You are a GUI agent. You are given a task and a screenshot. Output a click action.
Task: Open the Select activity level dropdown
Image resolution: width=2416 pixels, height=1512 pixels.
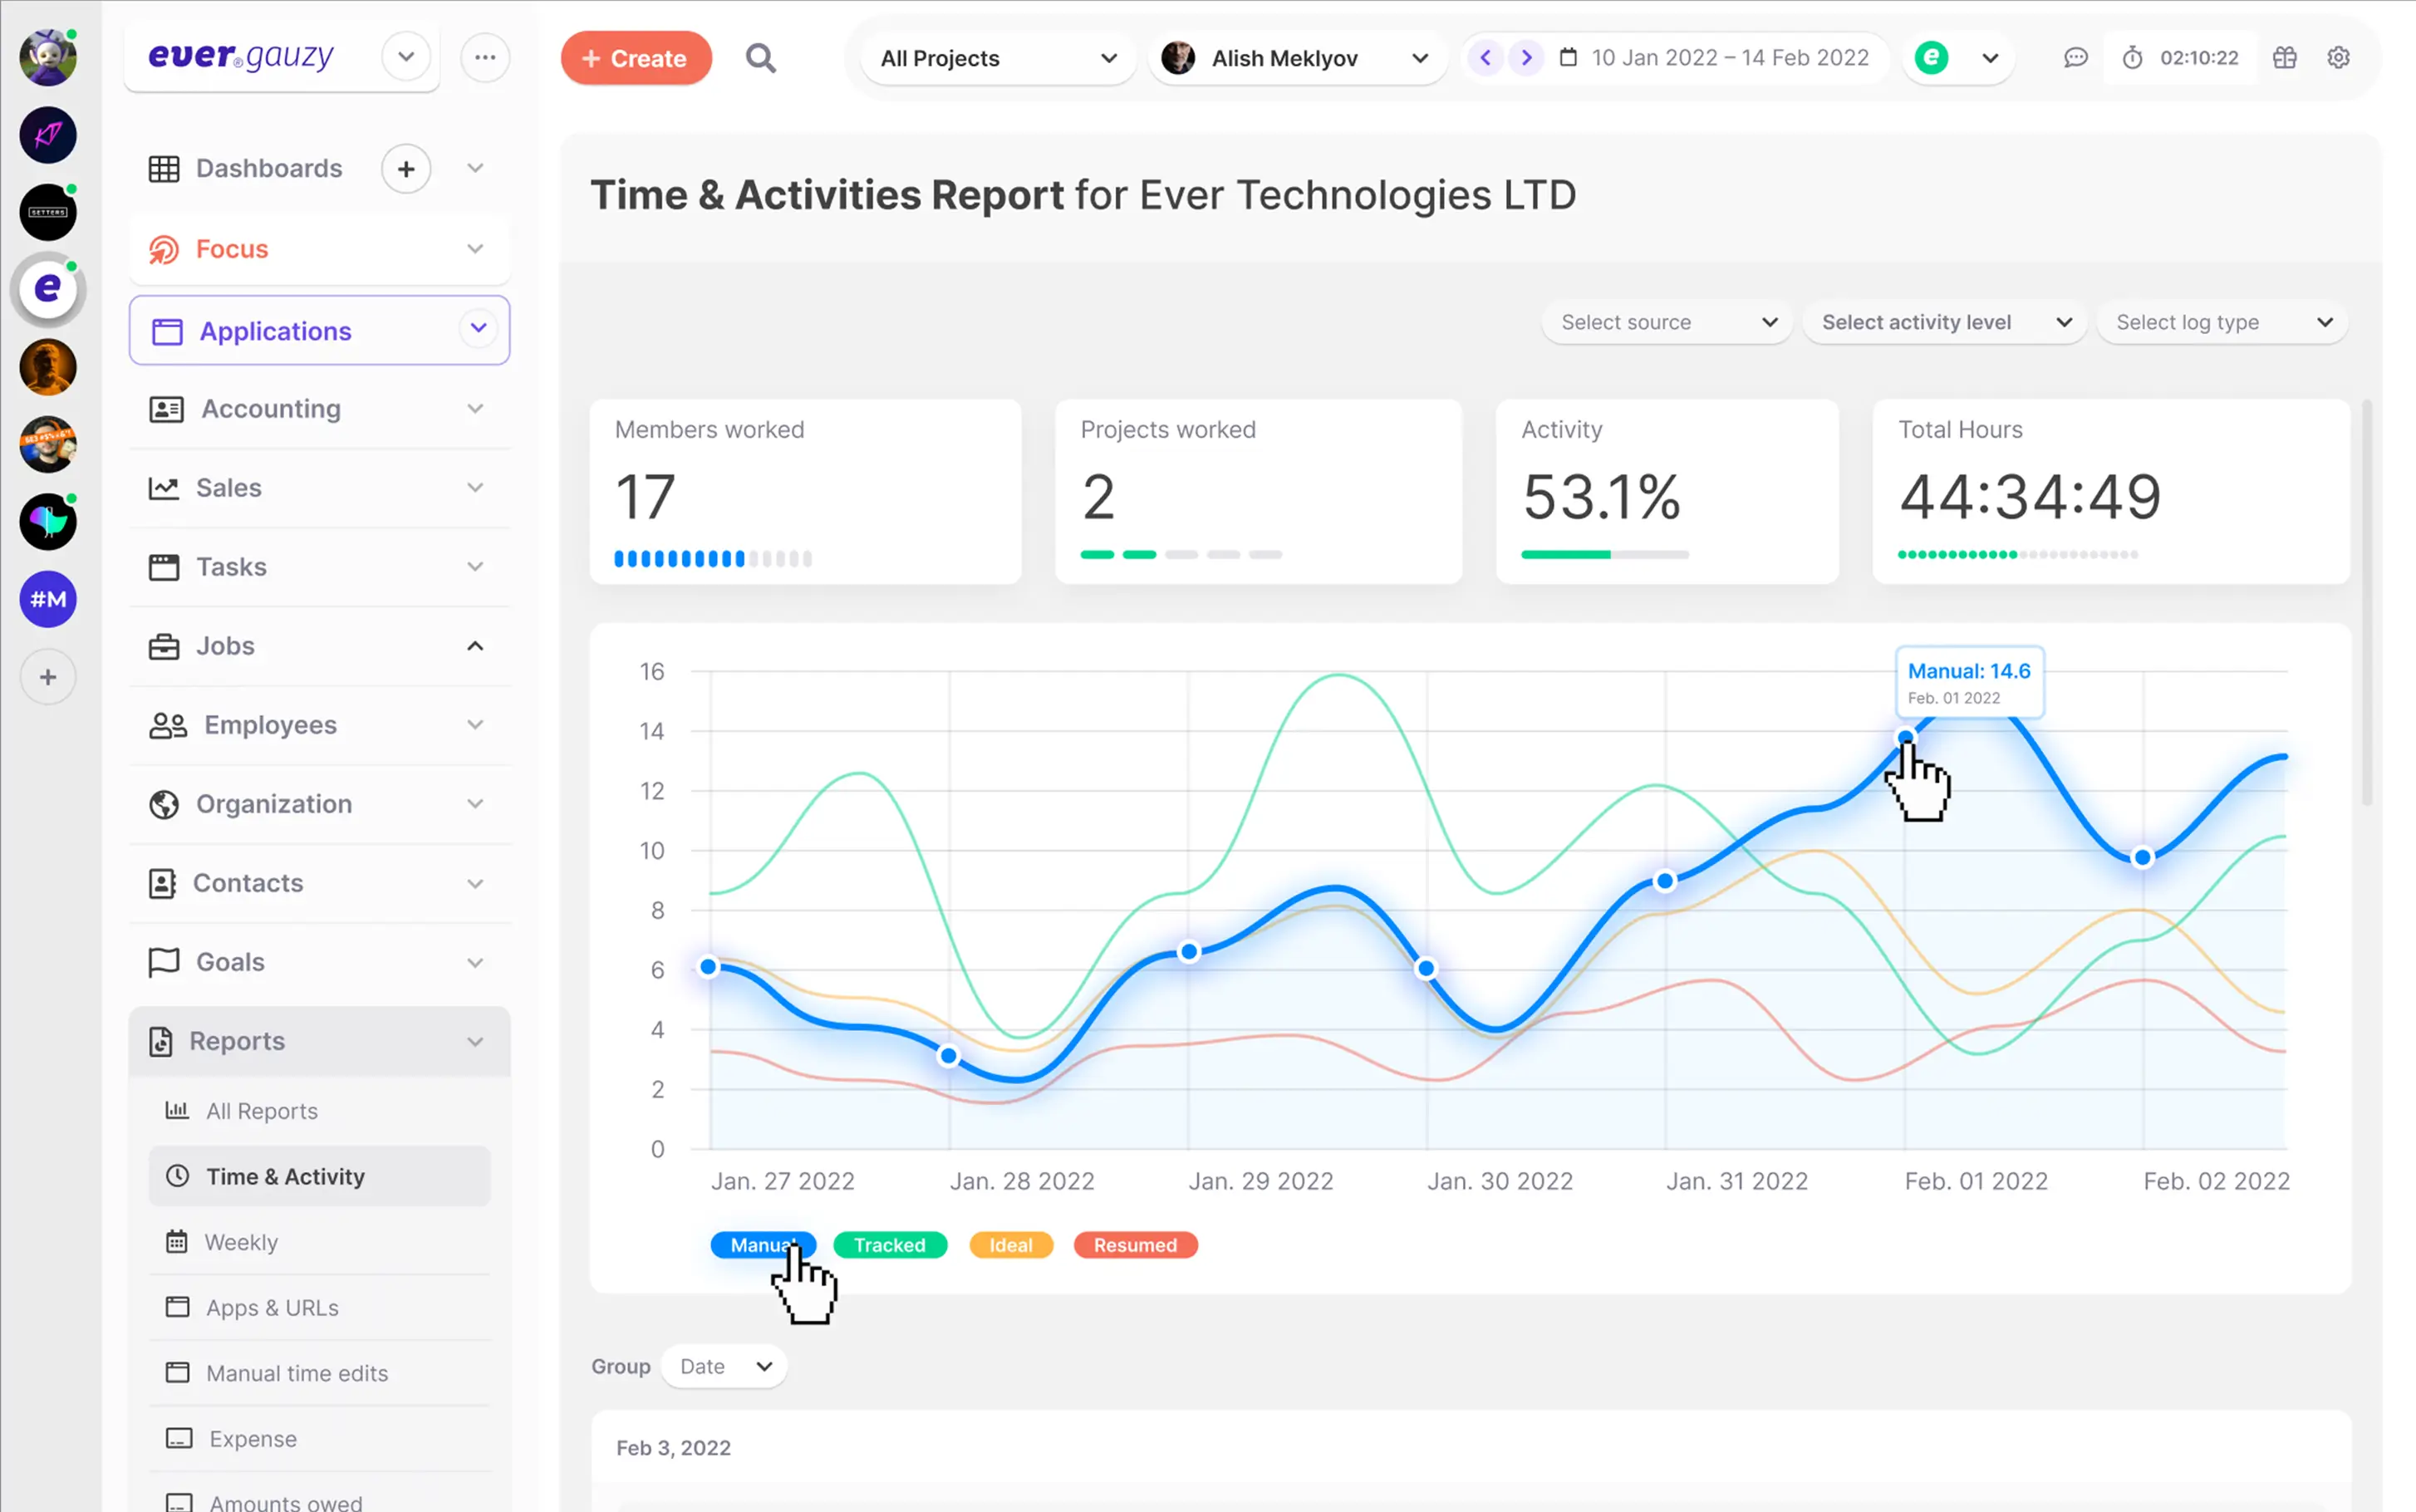point(1943,322)
